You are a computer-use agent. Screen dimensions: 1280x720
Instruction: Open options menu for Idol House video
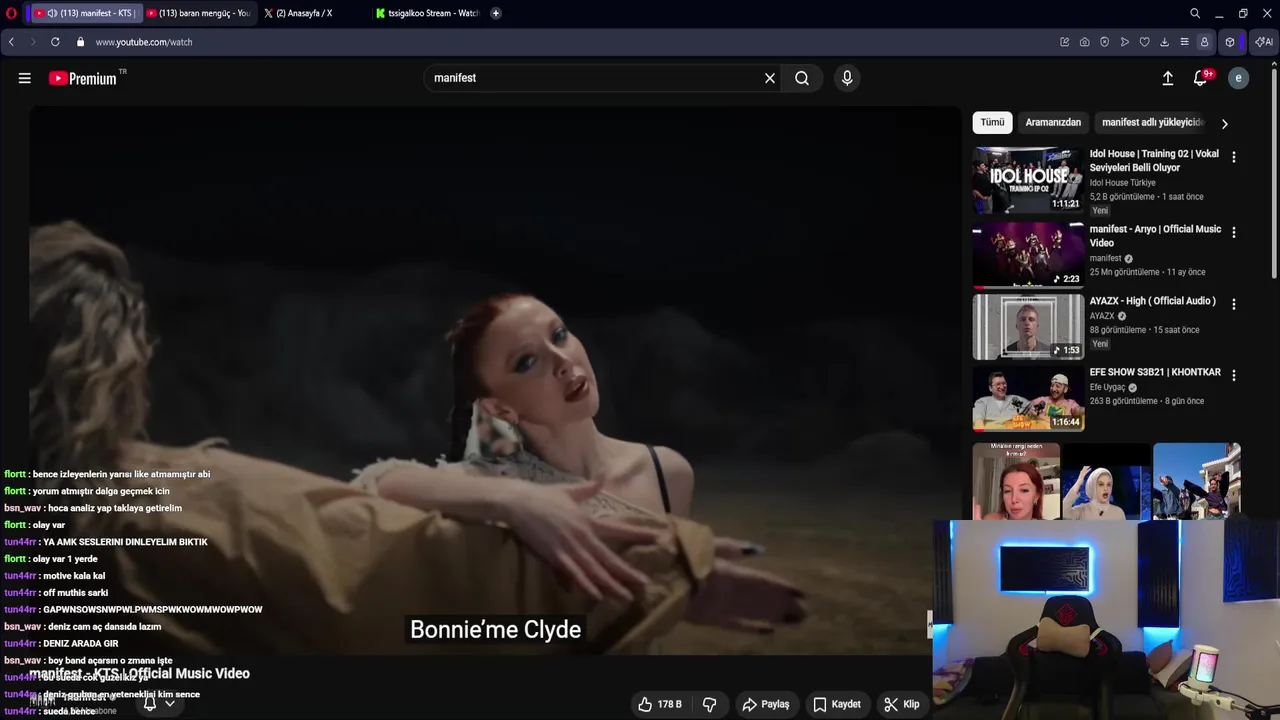tap(1233, 157)
